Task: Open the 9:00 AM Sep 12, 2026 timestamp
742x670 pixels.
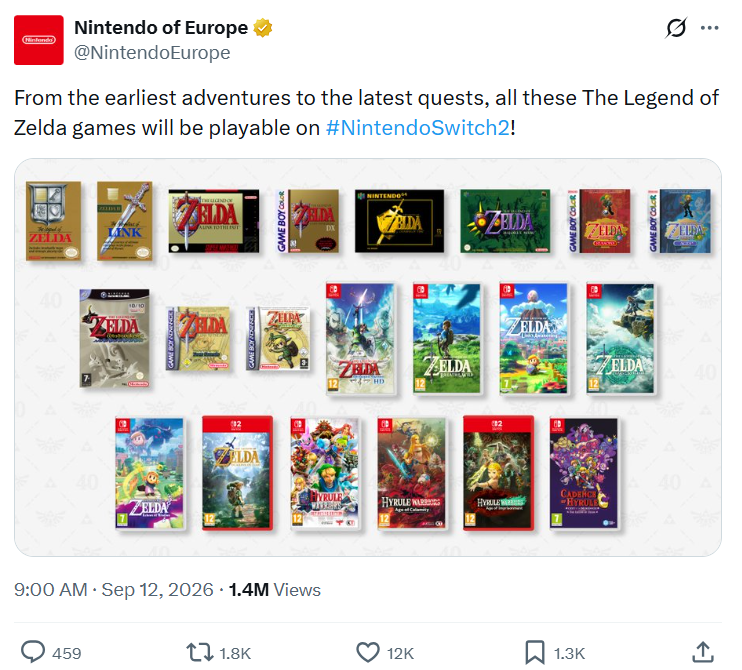Action: click(x=114, y=590)
